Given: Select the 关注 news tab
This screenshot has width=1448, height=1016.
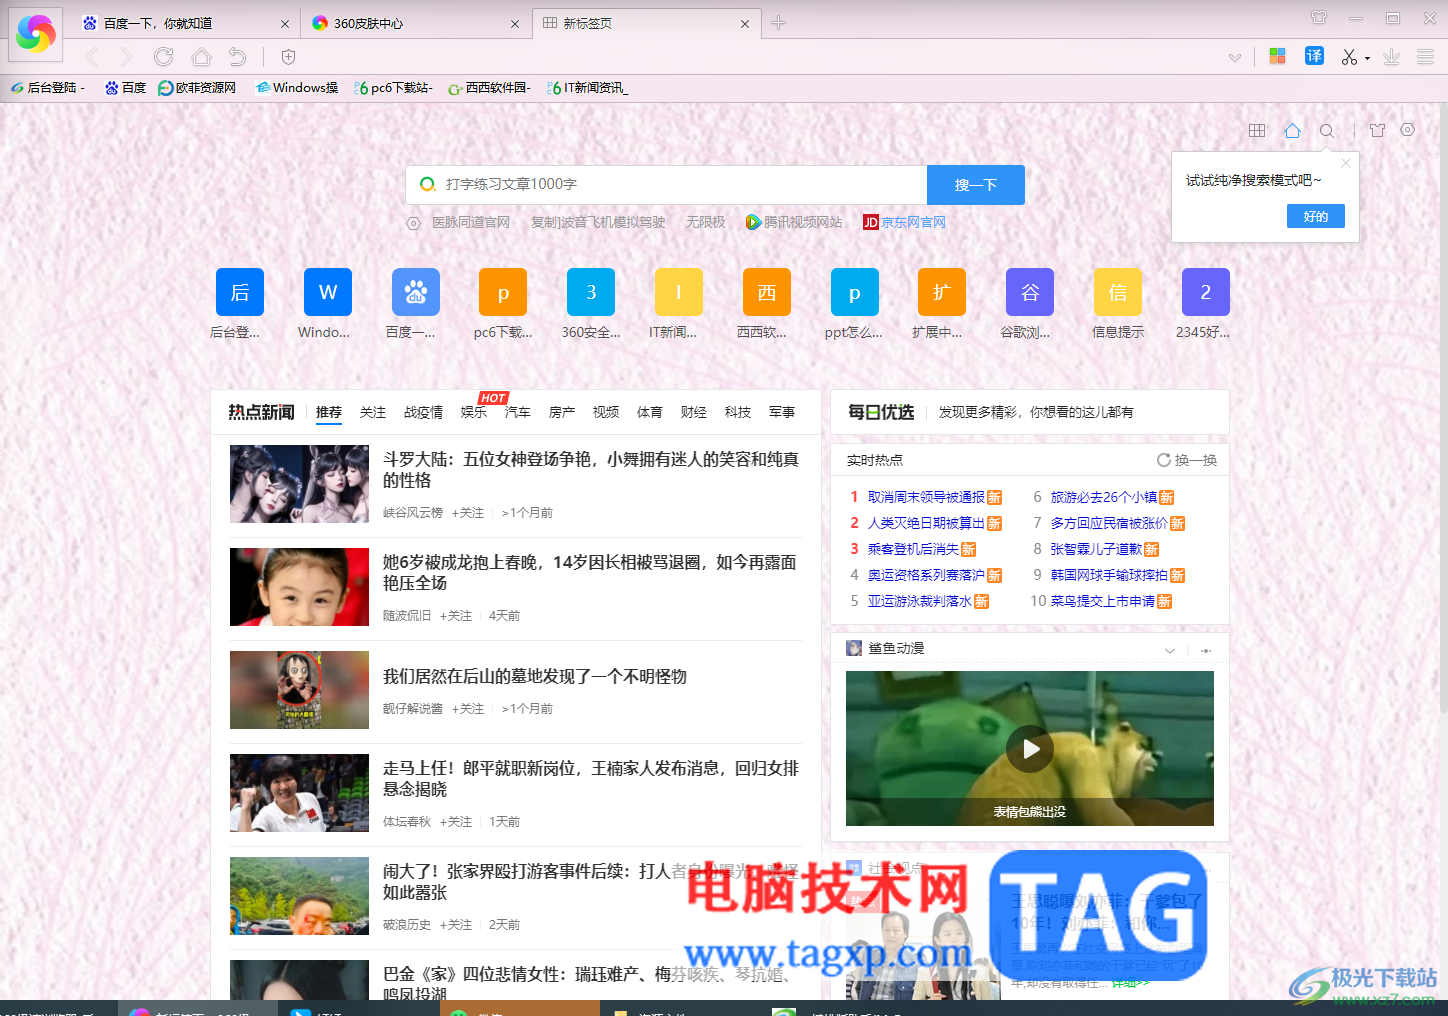Looking at the screenshot, I should click(373, 412).
